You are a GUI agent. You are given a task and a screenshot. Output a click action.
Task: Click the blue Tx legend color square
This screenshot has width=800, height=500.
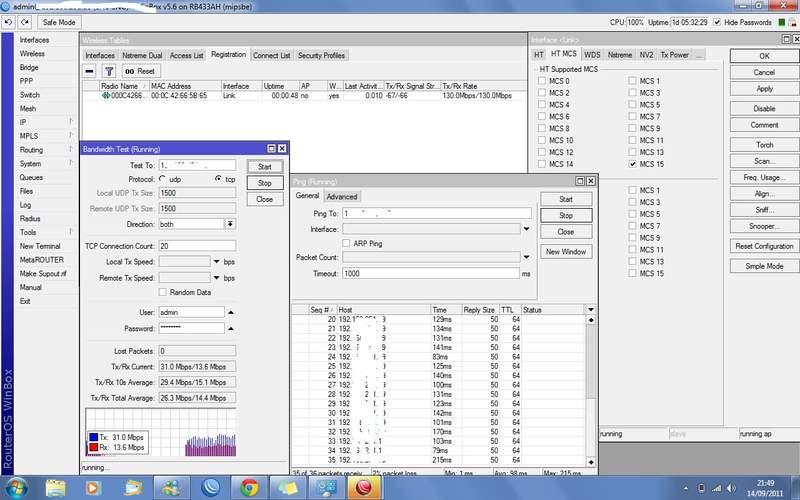pyautogui.click(x=93, y=437)
